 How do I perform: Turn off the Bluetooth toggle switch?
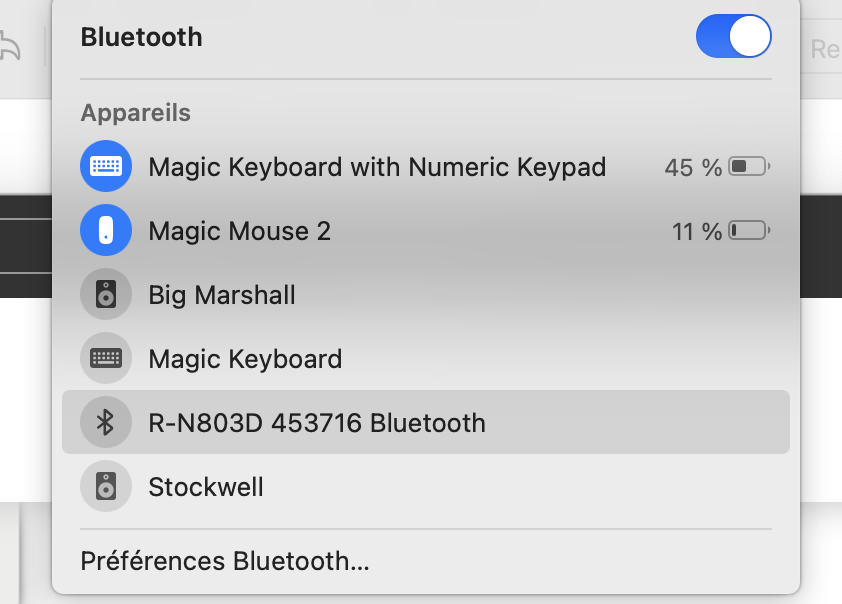733,38
